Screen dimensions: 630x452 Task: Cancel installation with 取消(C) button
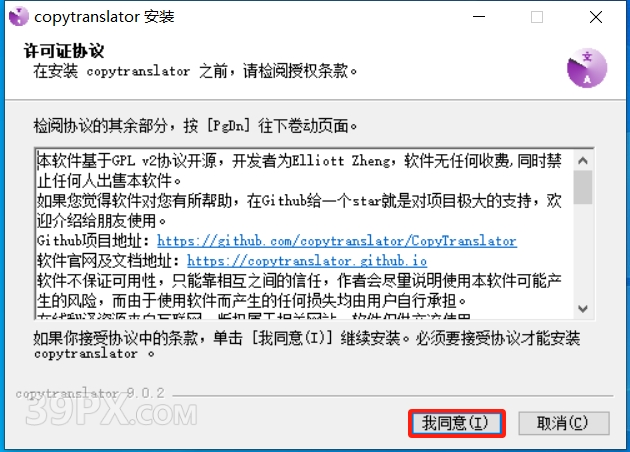click(564, 423)
